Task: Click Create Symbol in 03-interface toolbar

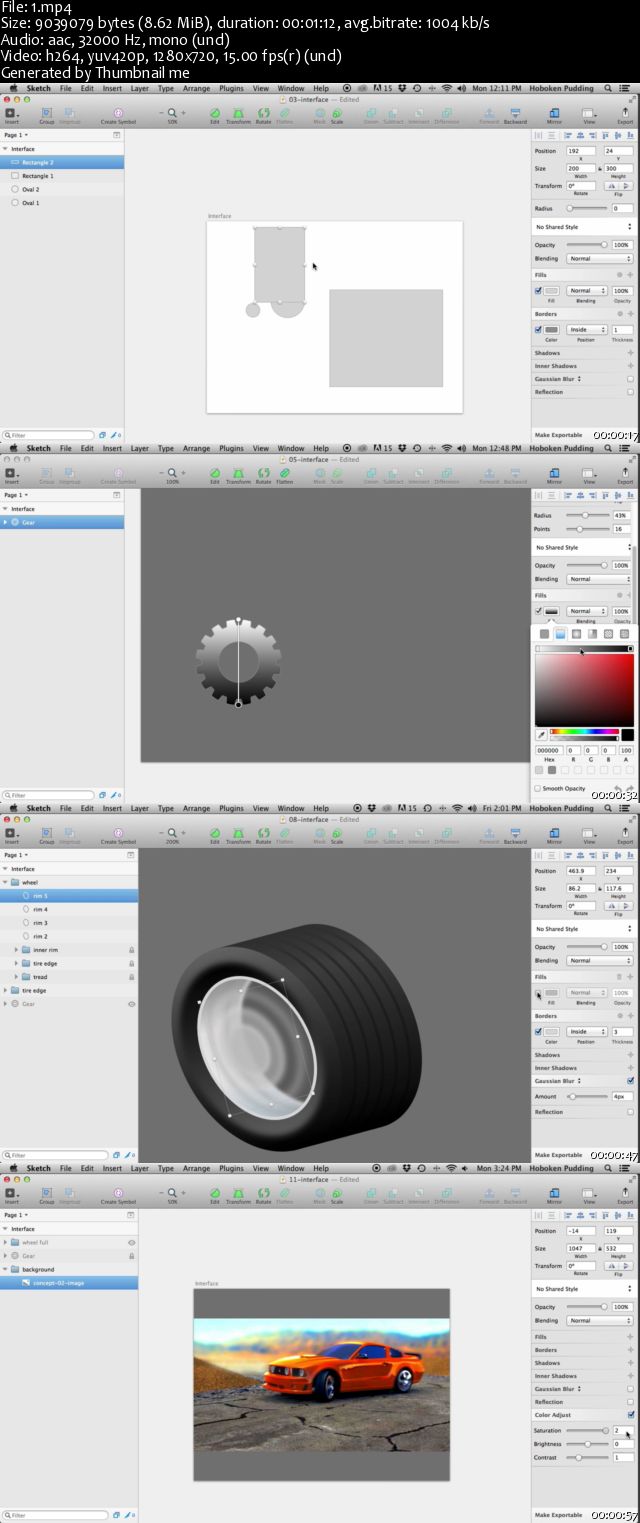Action: tap(119, 114)
